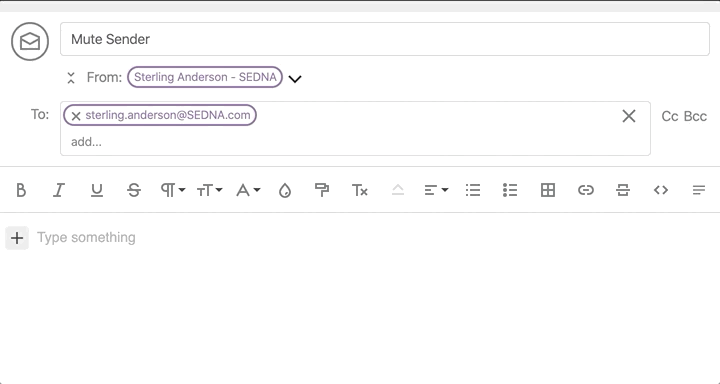The image size is (720, 384).
Task: Insert a table into the email
Action: pos(548,190)
